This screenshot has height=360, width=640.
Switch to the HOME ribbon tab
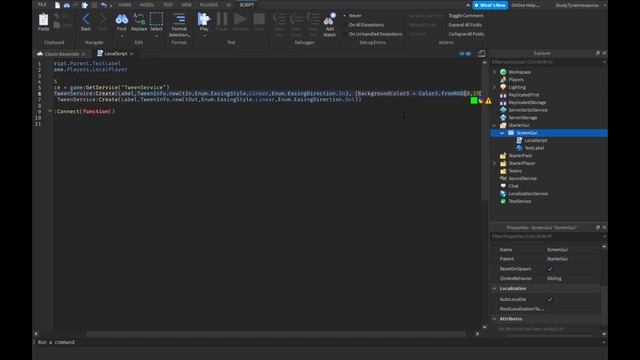(125, 5)
